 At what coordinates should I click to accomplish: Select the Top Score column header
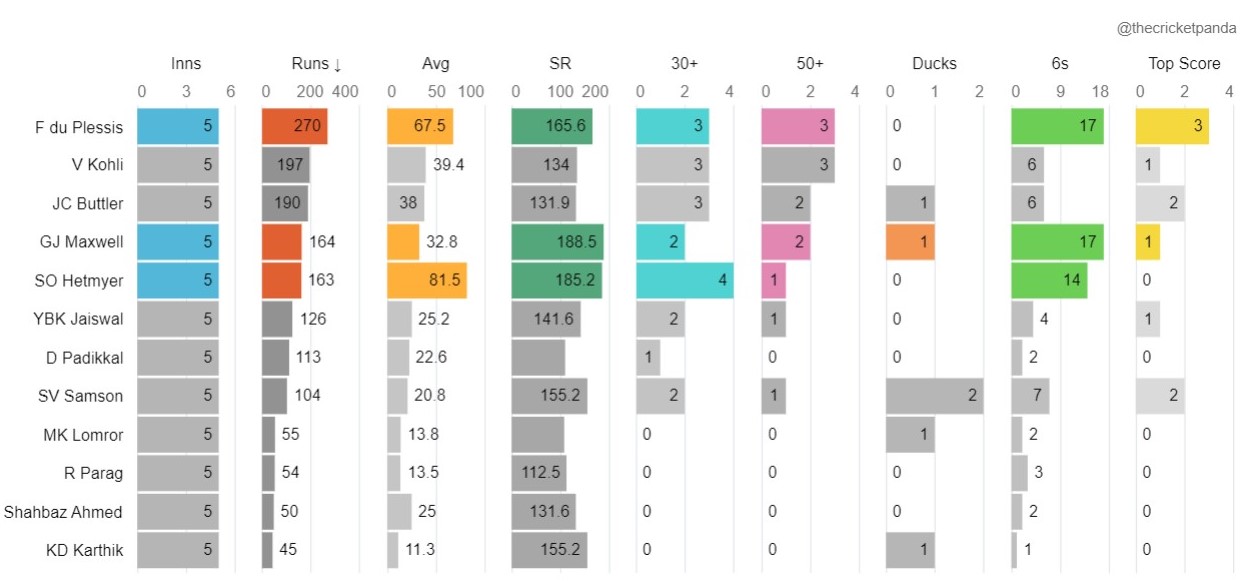(x=1184, y=64)
